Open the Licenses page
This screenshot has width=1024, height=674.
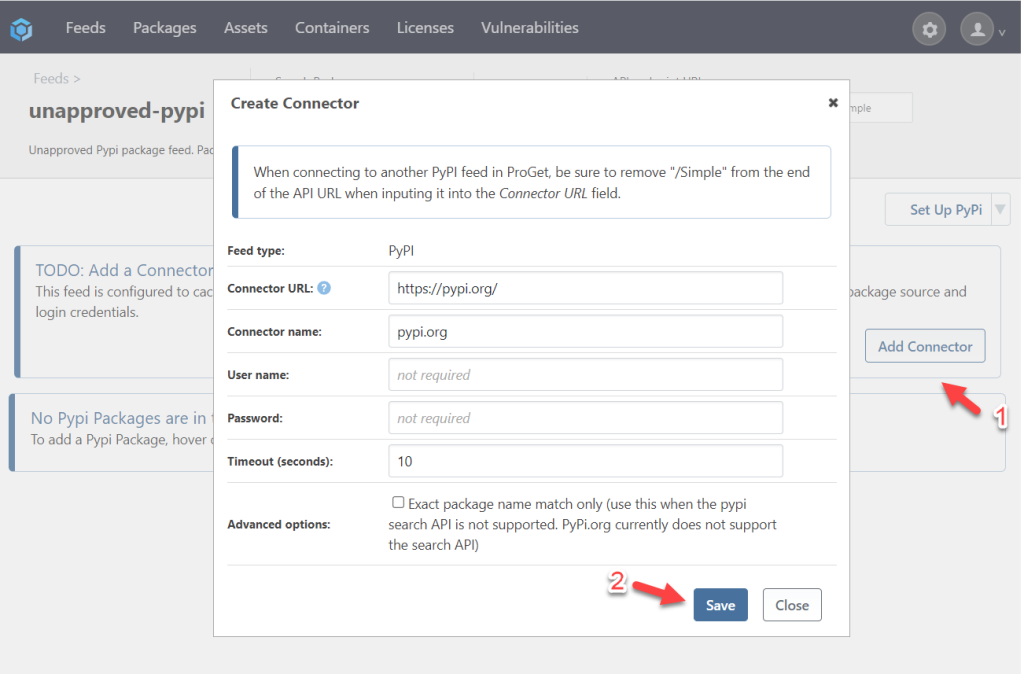pos(425,28)
